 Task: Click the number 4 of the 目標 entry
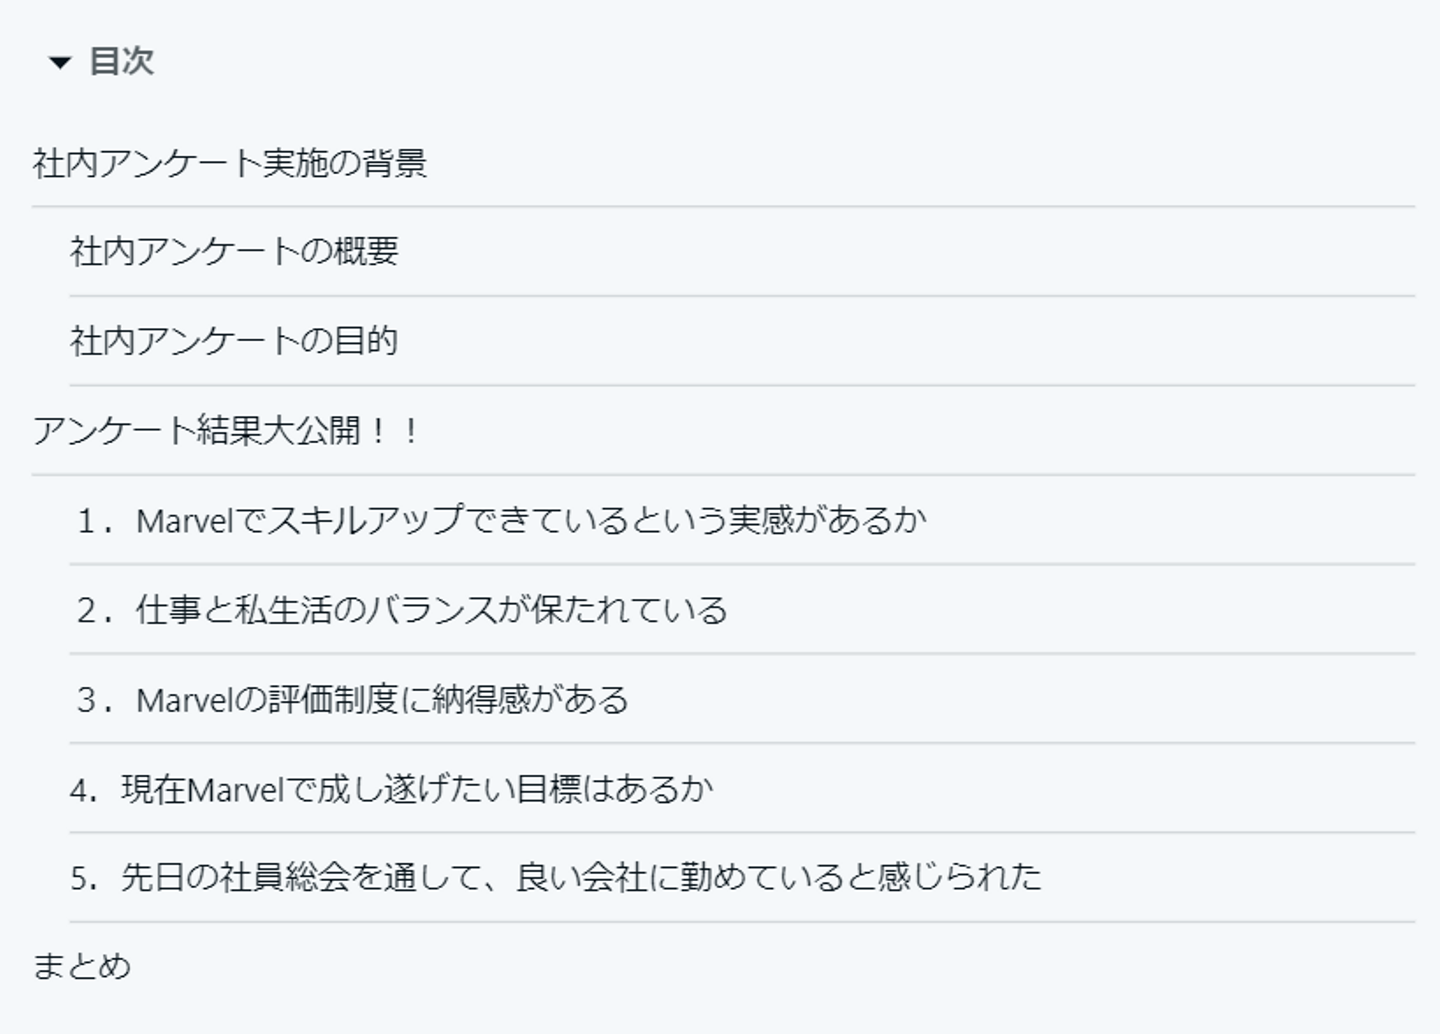pos(80,790)
